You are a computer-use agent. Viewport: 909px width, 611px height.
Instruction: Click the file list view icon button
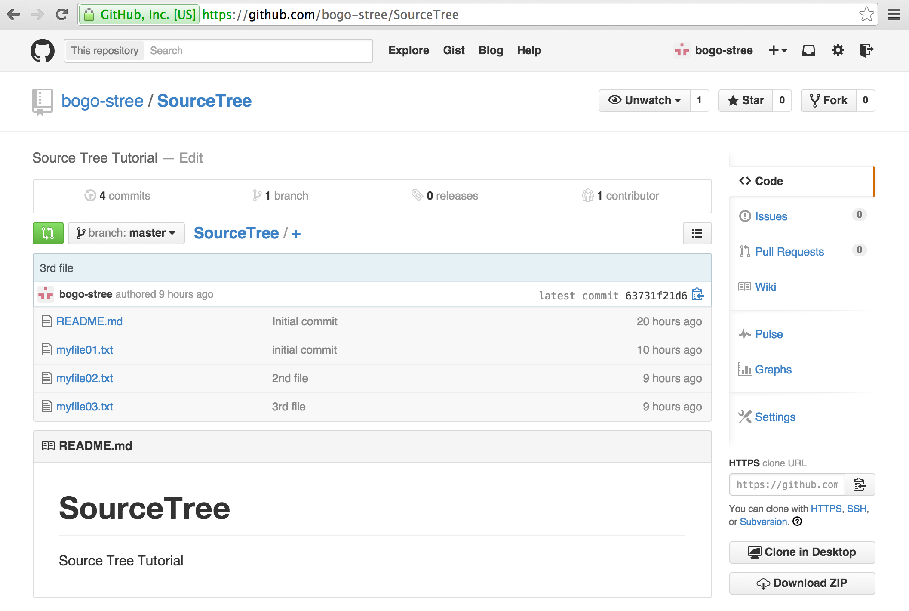pyautogui.click(x=697, y=233)
